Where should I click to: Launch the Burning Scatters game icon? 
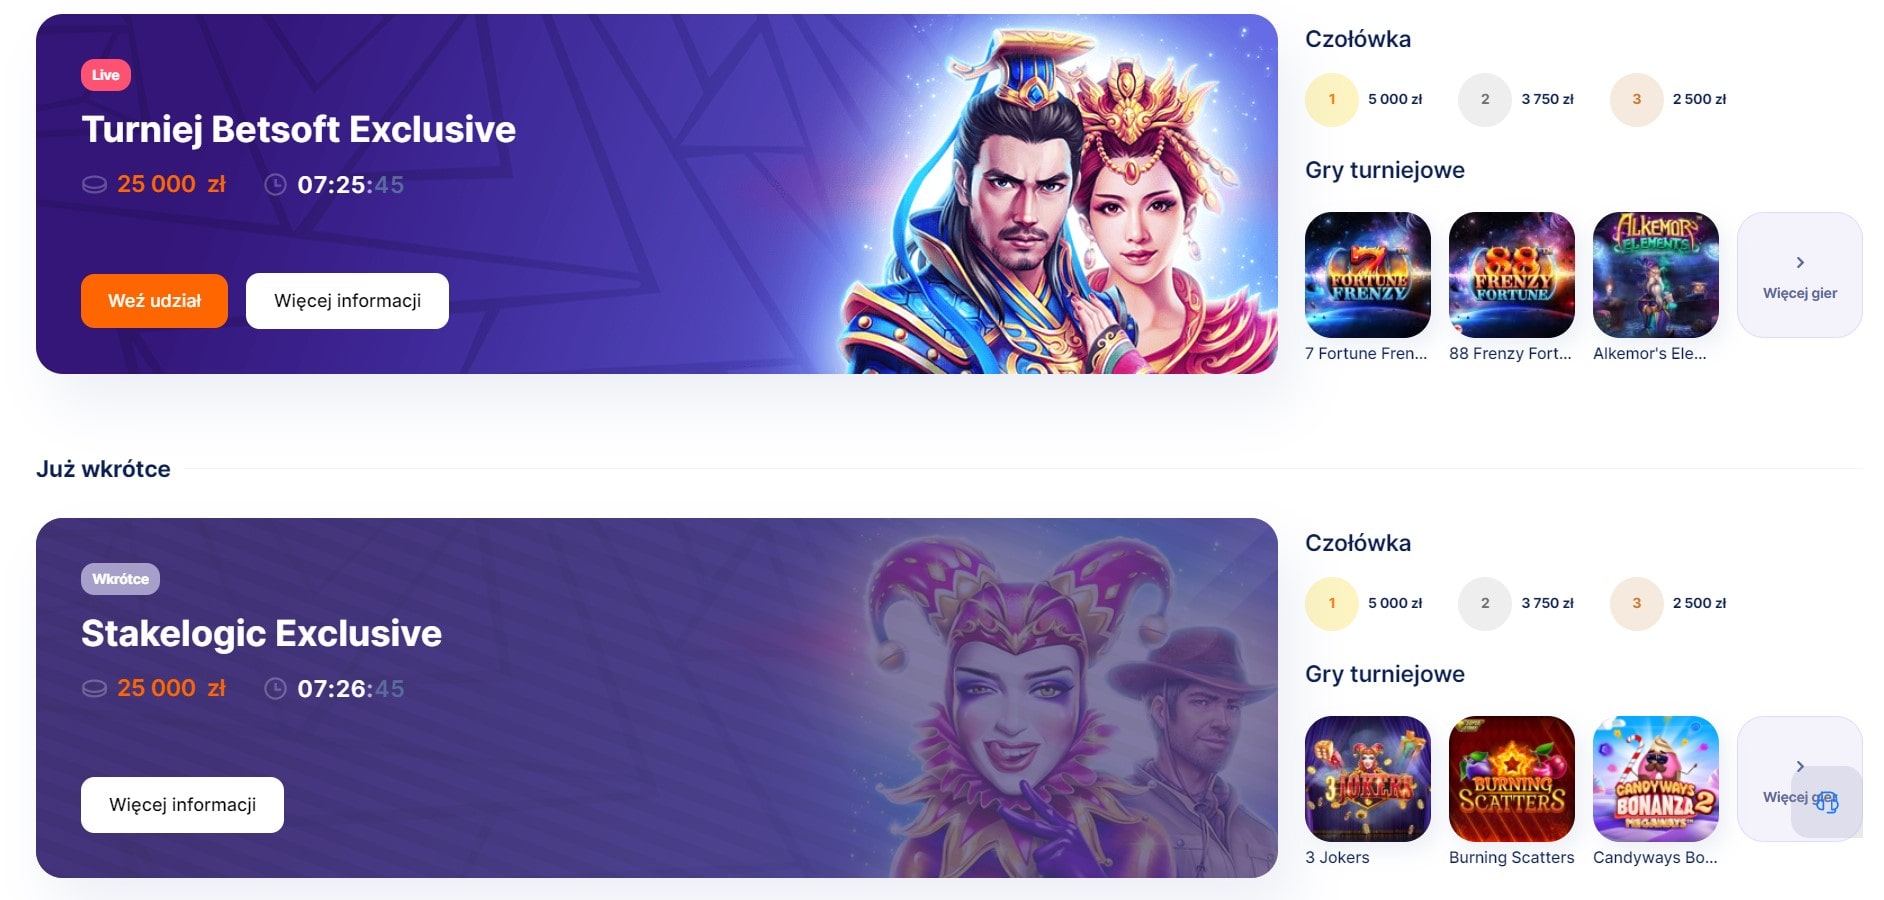[1511, 779]
